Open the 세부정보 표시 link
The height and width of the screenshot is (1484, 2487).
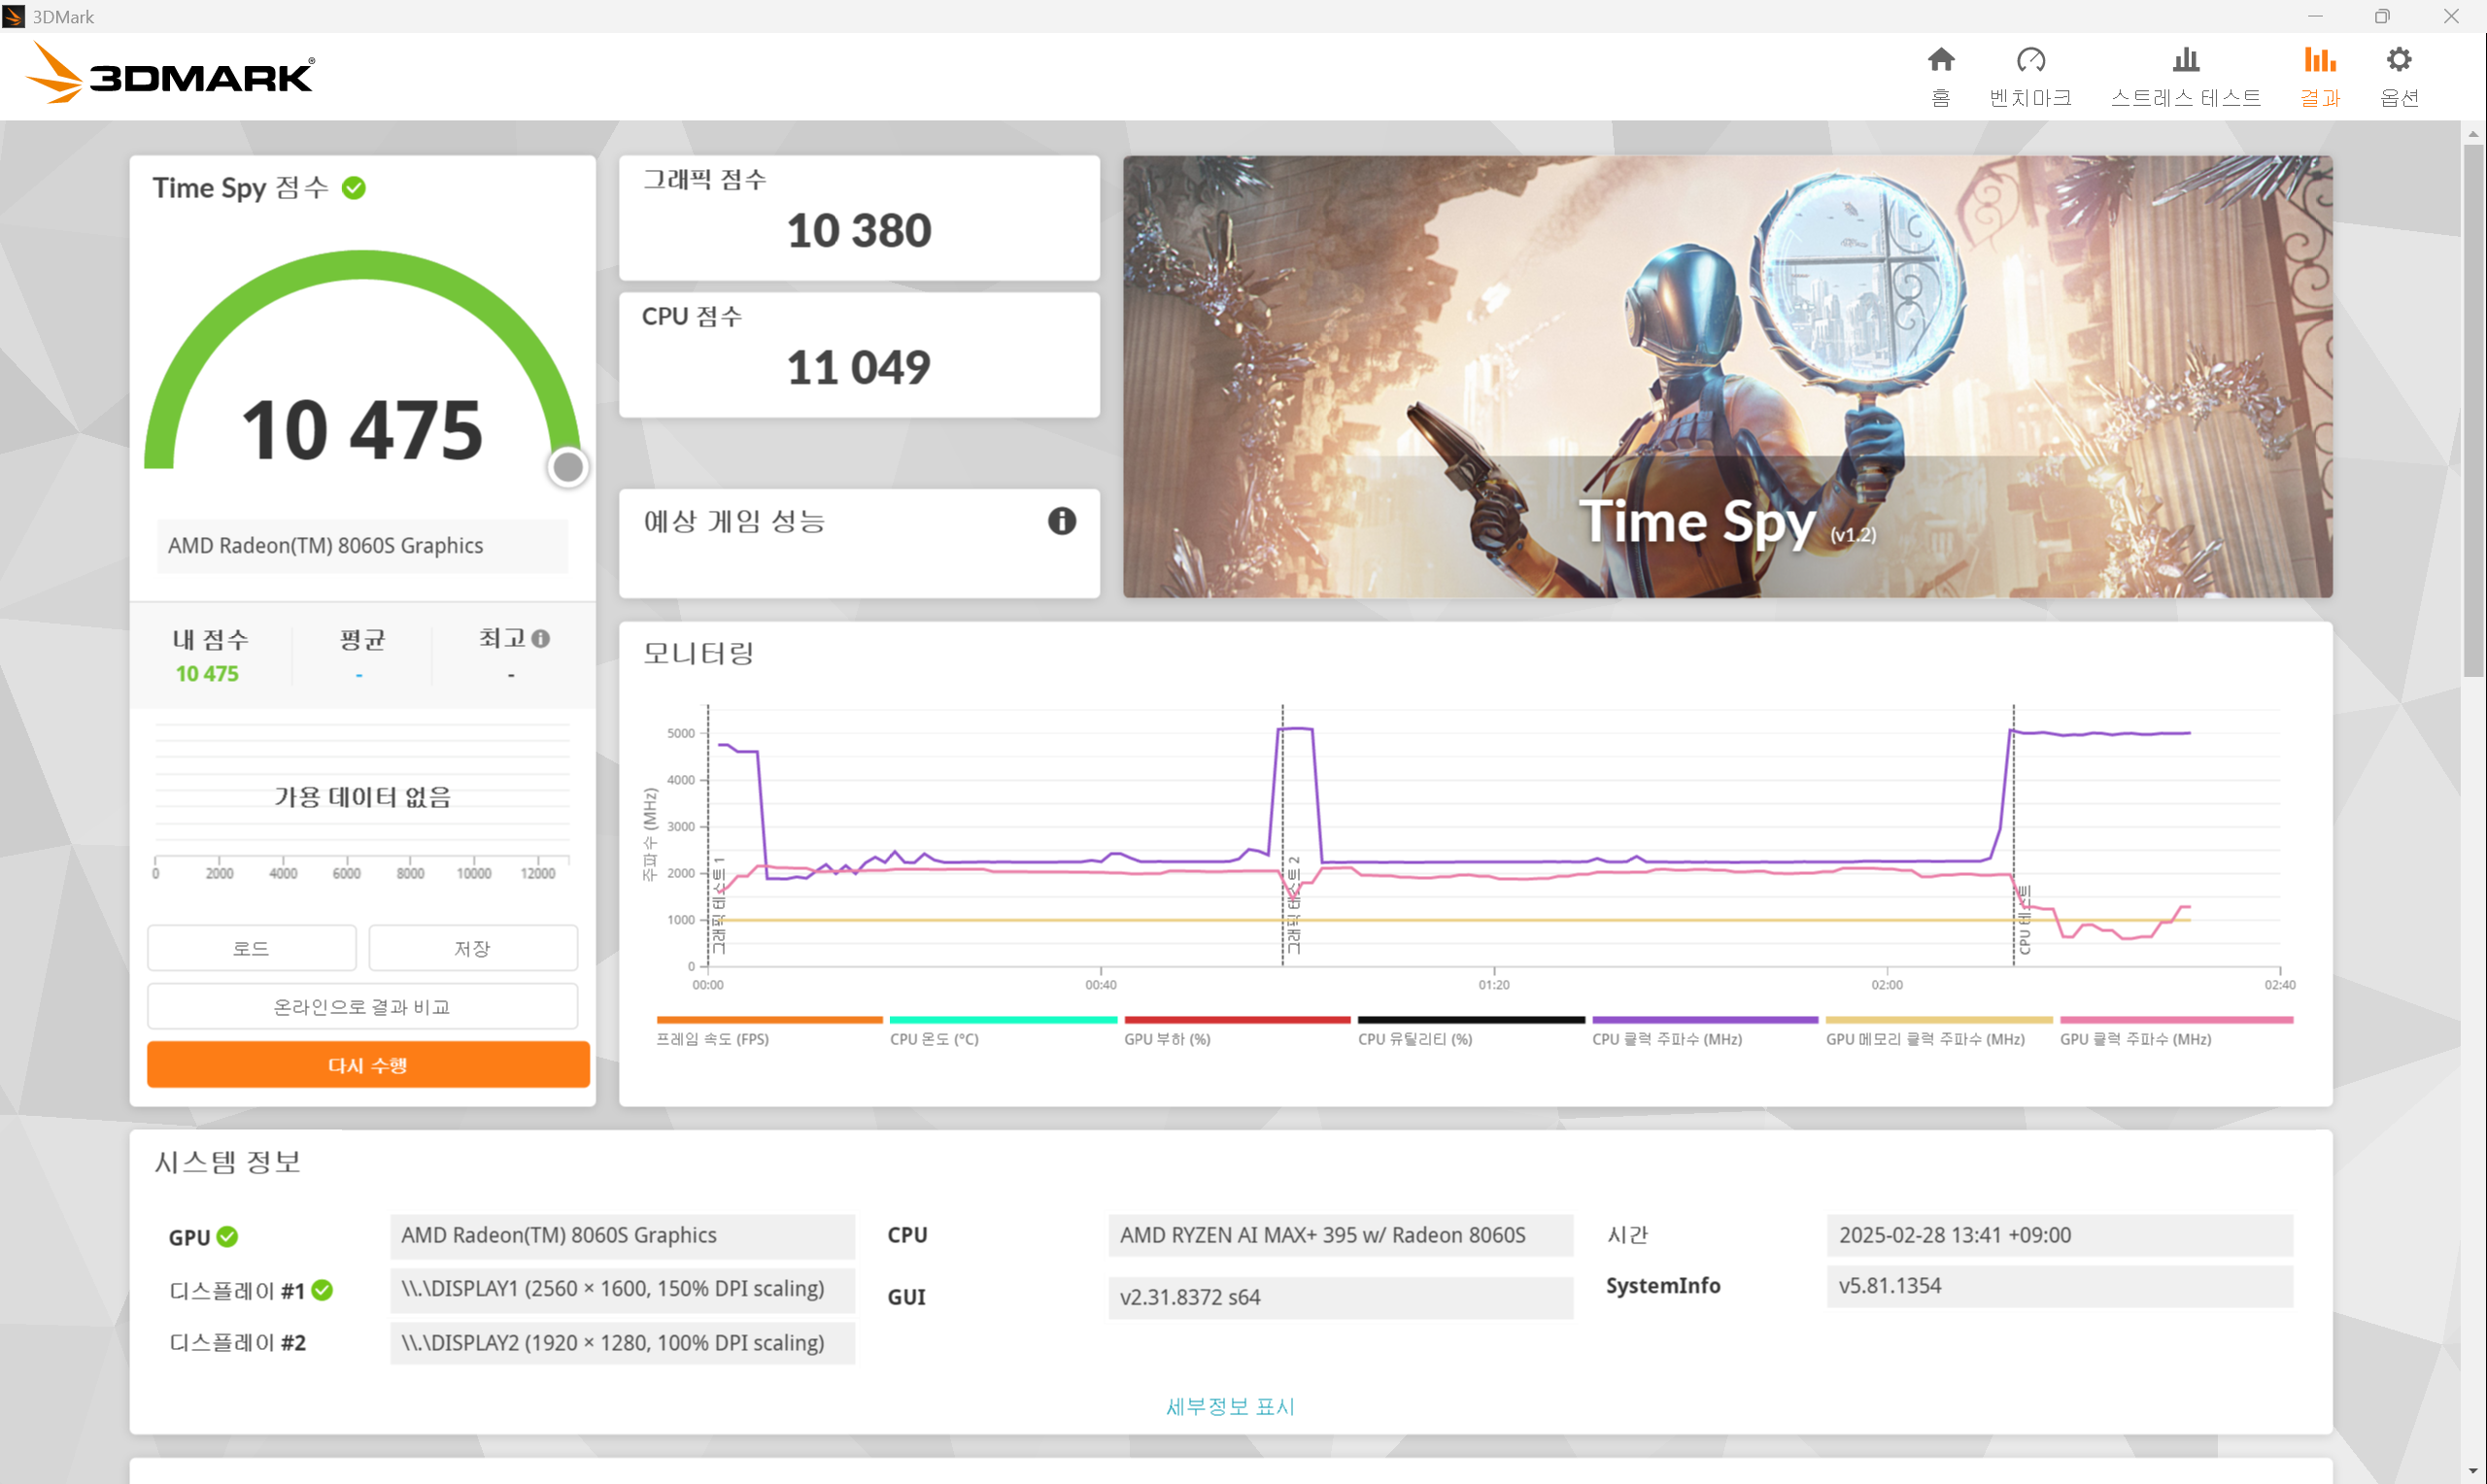1230,1407
